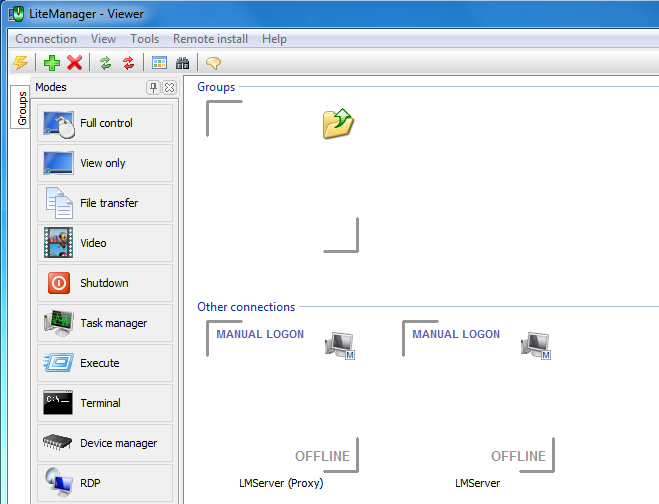Click the LMServer (Proxy) label

[x=281, y=483]
